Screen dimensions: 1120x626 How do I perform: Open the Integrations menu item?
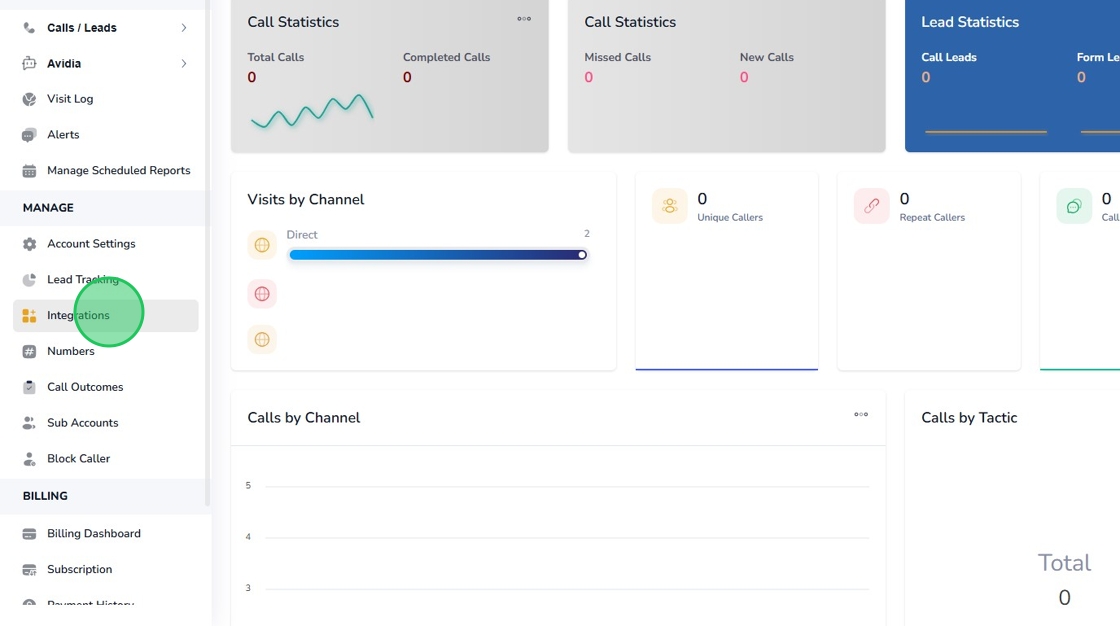78,316
